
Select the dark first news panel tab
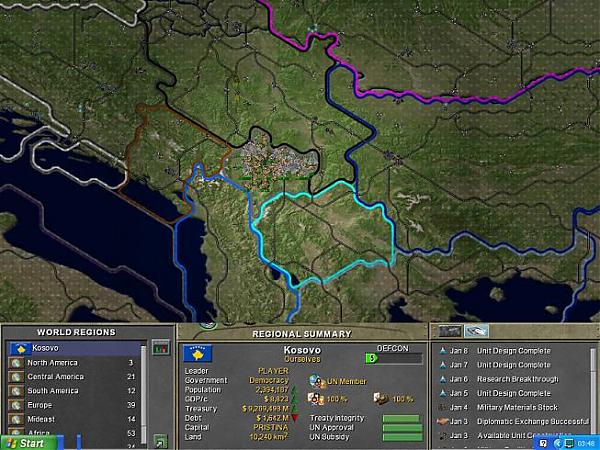(x=450, y=331)
